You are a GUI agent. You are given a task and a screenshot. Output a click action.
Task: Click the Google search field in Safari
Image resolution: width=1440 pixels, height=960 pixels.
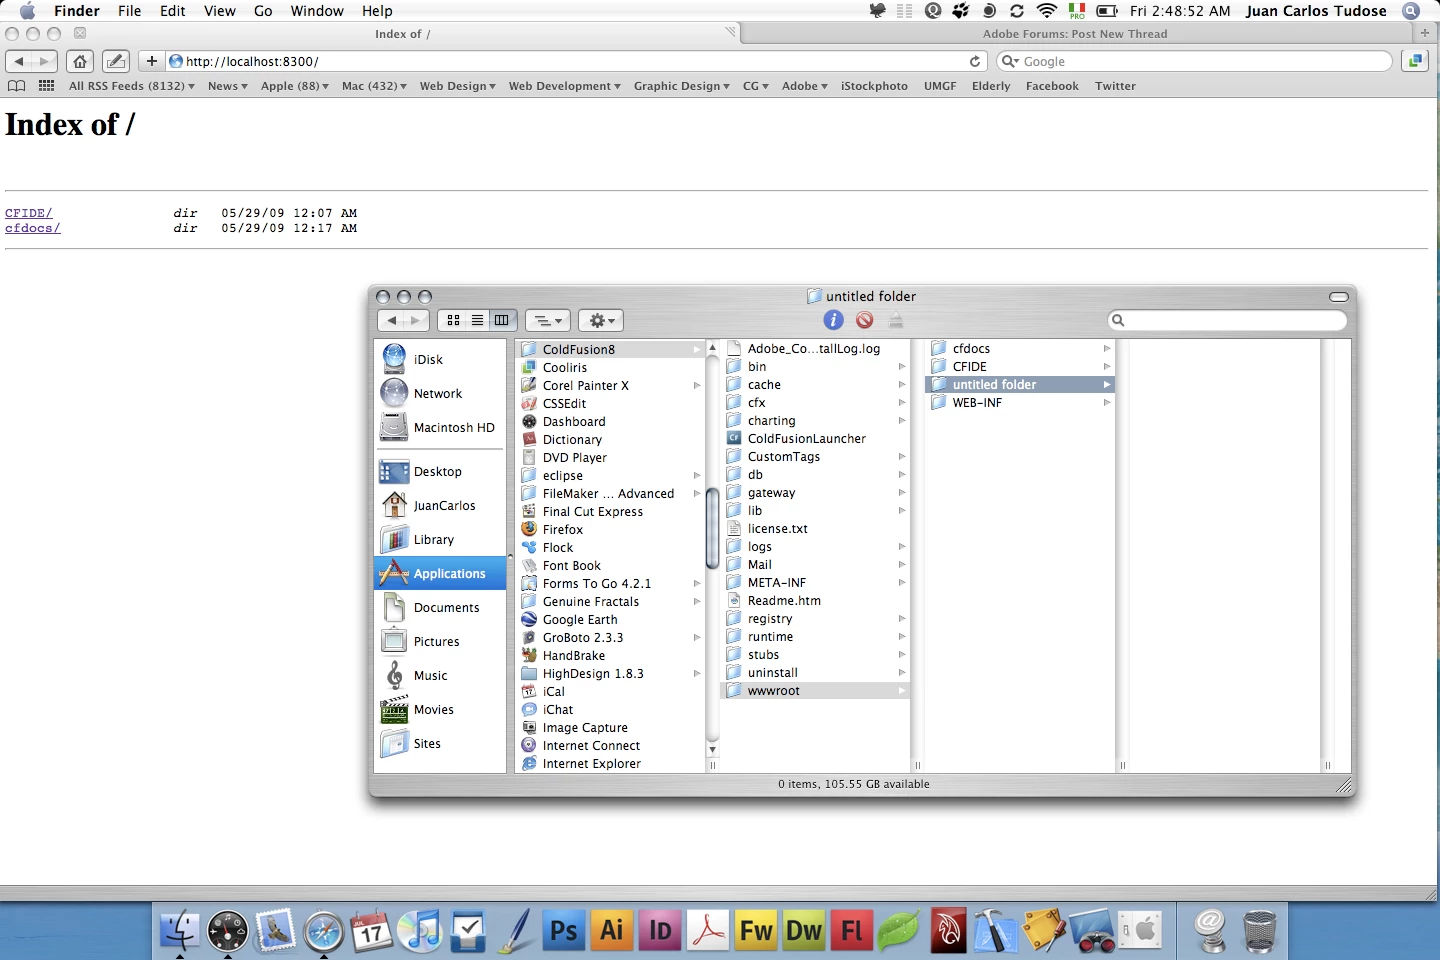1194,61
